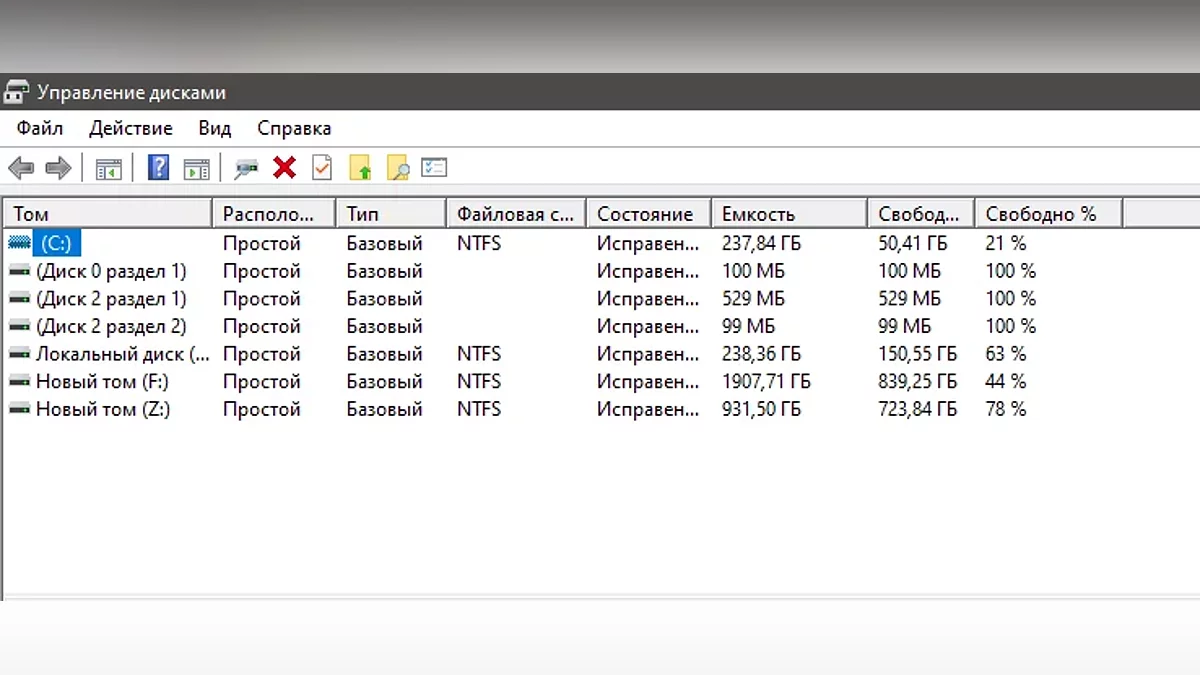Click the disk connect/rescan toolbar icon
Viewport: 1200px width, 675px height.
click(246, 168)
